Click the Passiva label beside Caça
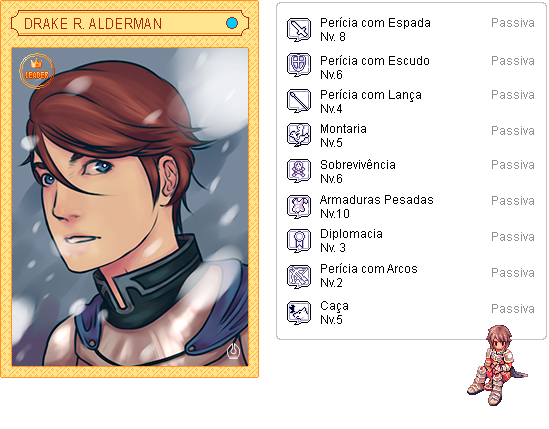 click(x=513, y=309)
